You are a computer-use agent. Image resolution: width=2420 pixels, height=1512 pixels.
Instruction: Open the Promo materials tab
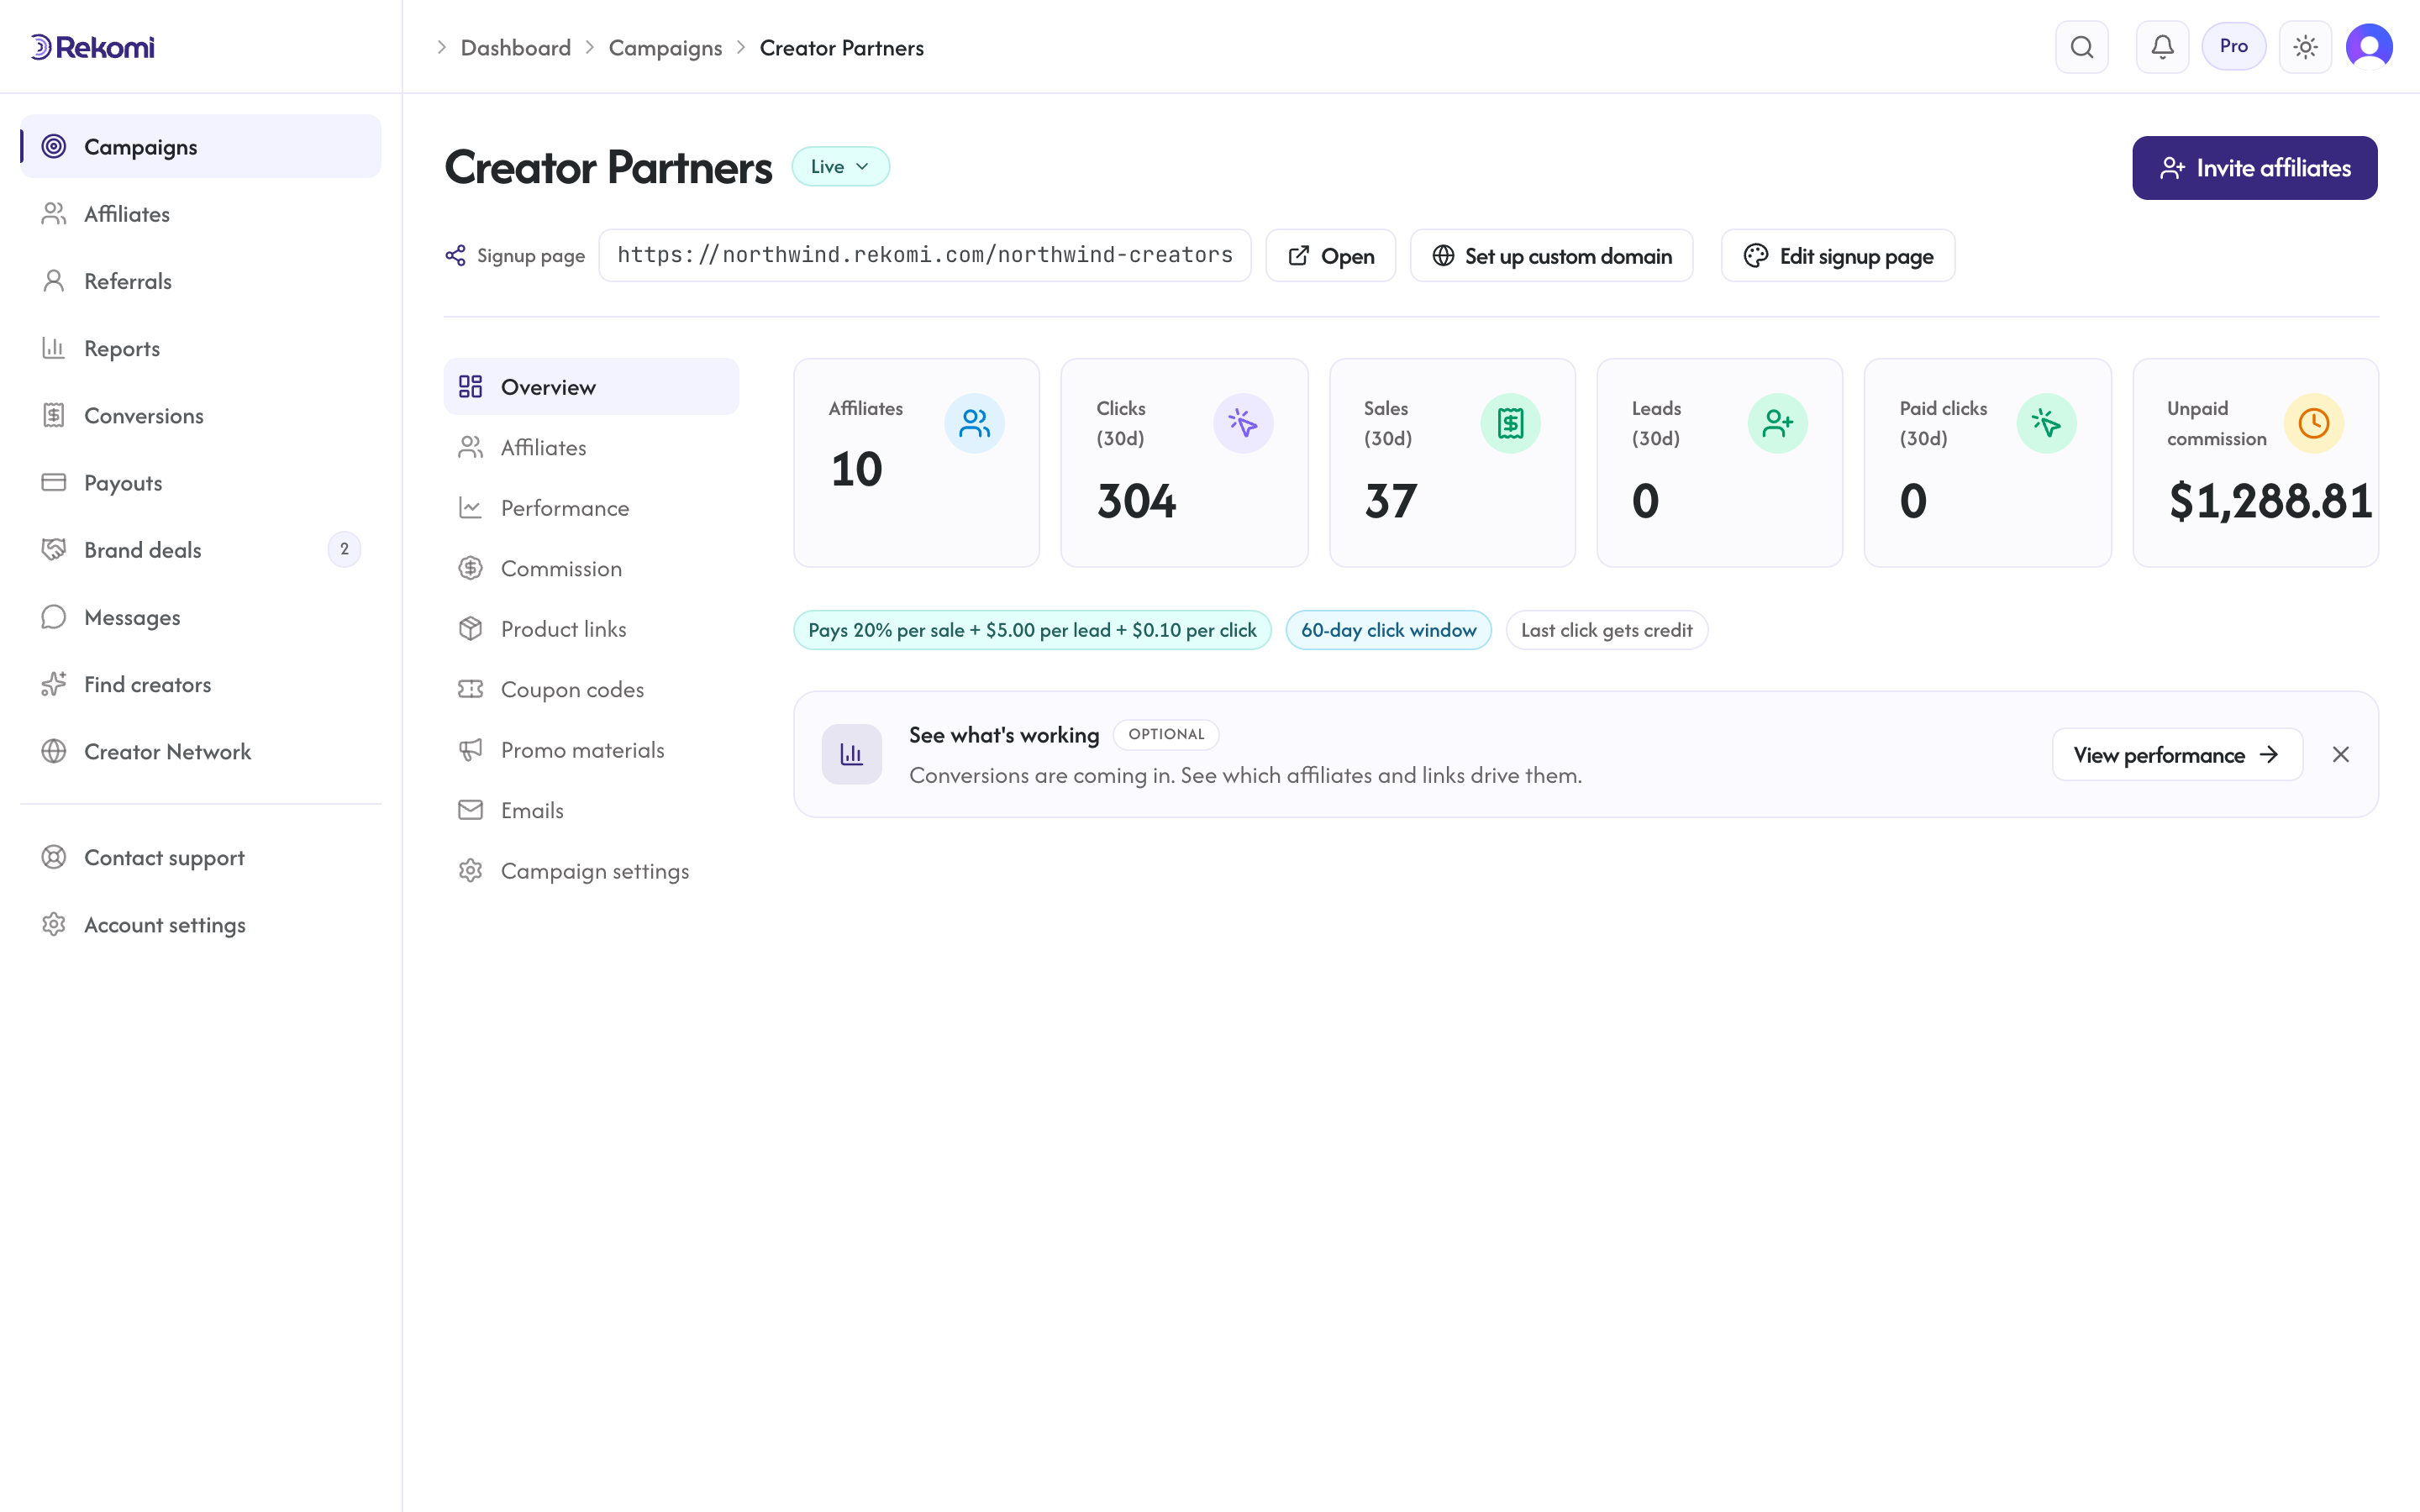(x=591, y=750)
